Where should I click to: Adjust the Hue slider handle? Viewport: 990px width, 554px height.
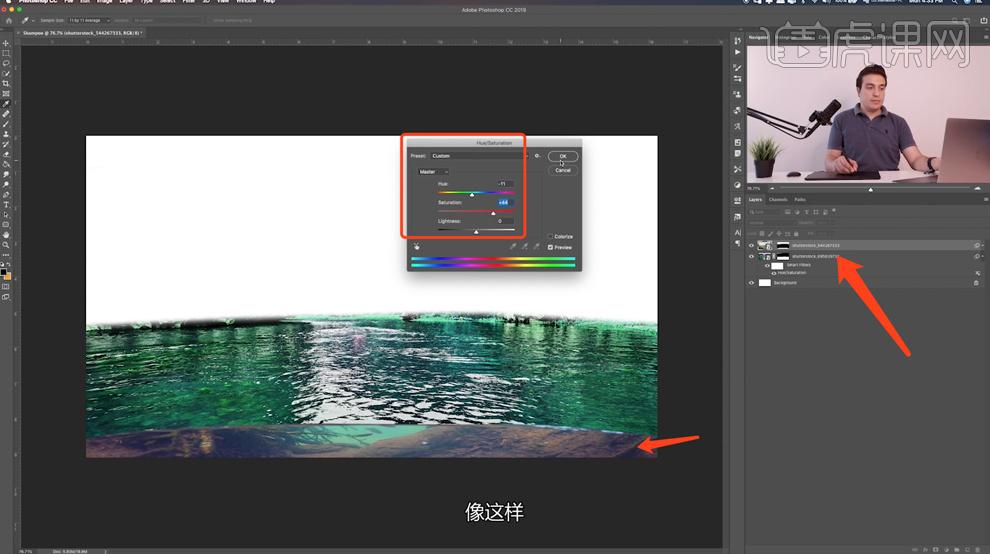click(472, 195)
